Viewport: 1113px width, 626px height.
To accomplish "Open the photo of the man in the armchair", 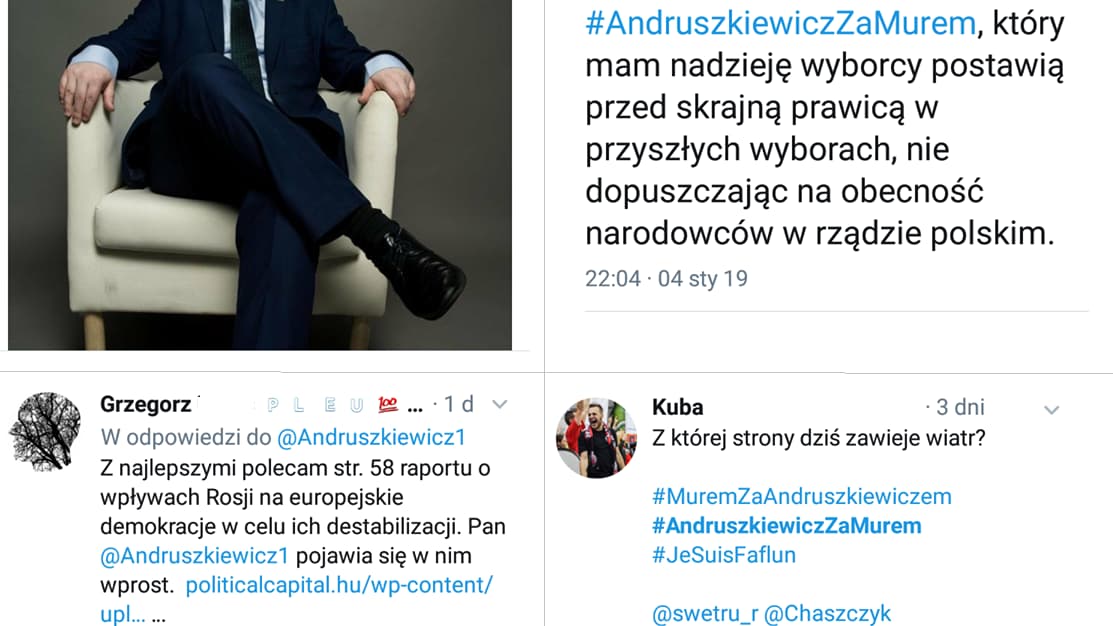I will point(260,175).
